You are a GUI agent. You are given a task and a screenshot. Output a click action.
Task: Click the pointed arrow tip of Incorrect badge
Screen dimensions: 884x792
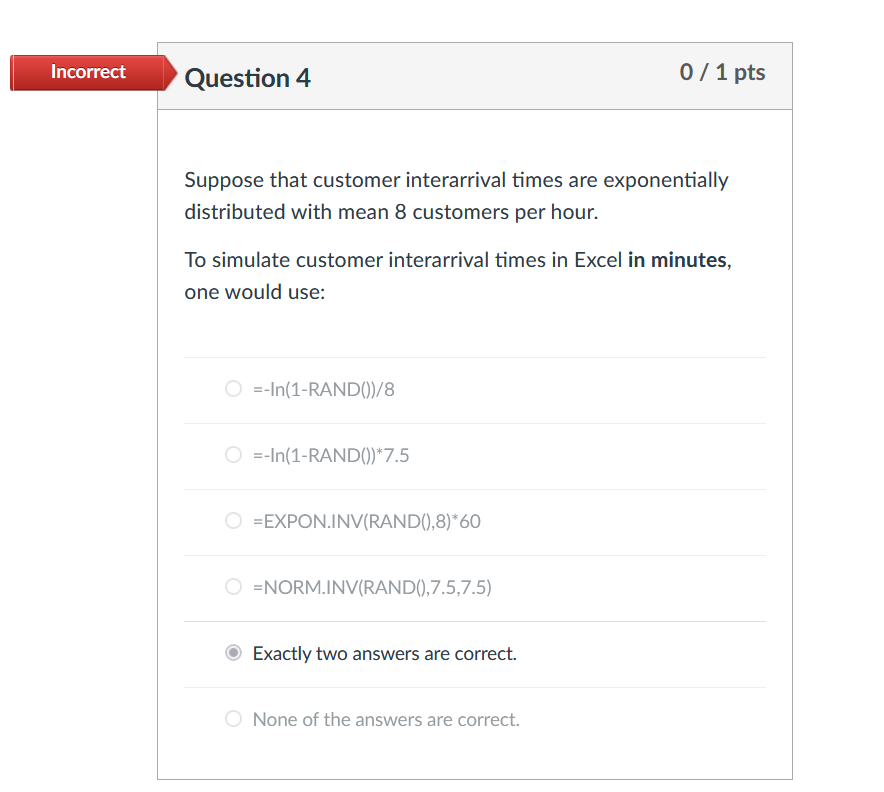(172, 73)
